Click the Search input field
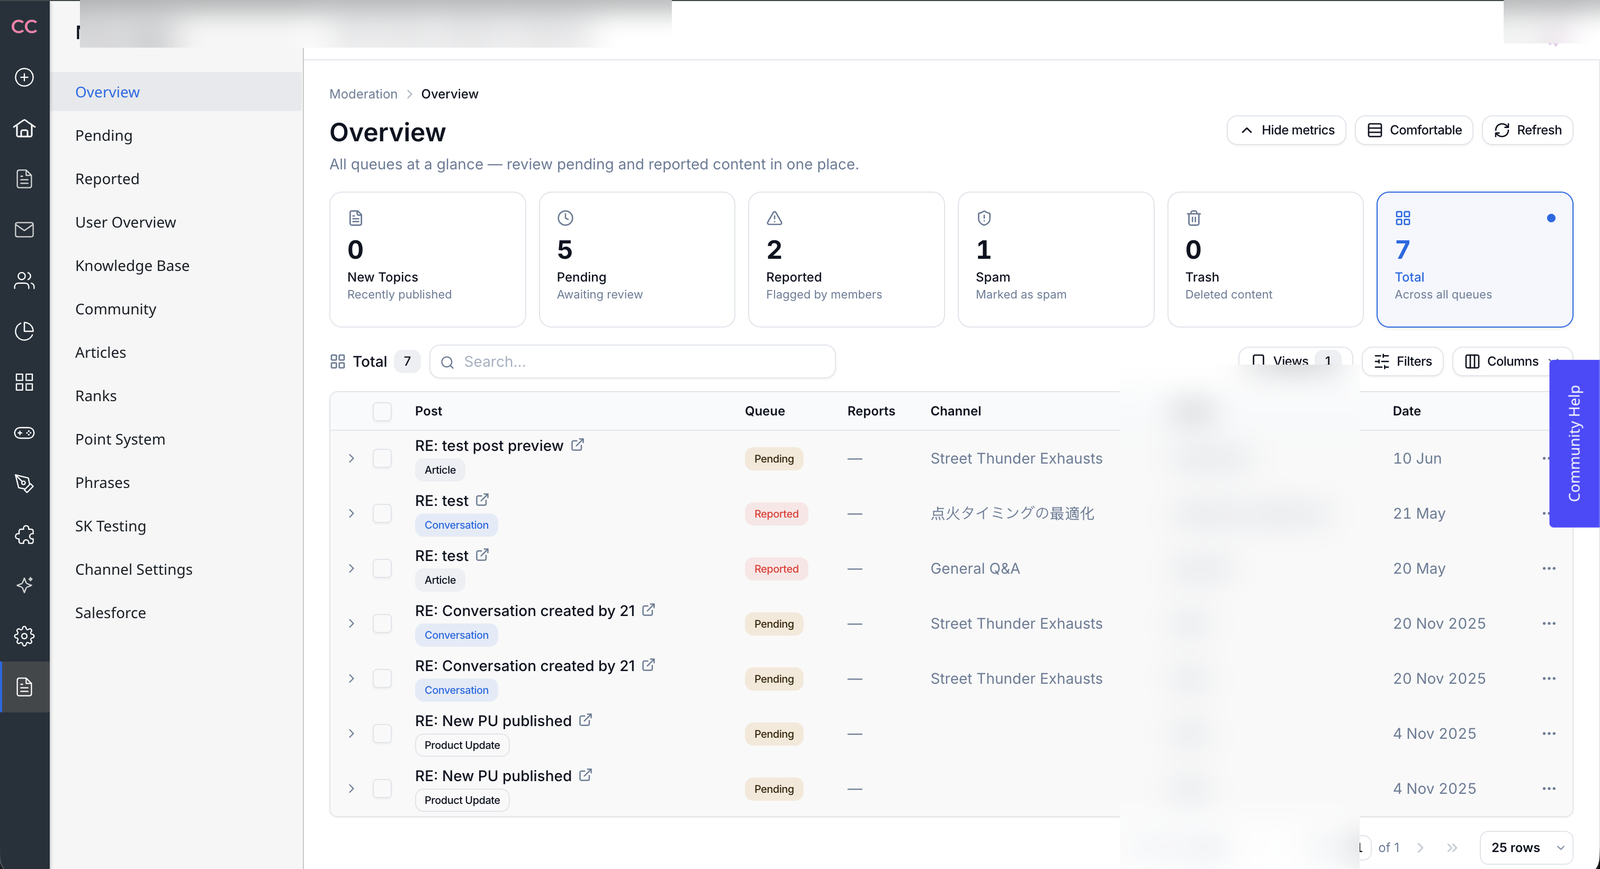This screenshot has height=869, width=1600. (x=632, y=362)
